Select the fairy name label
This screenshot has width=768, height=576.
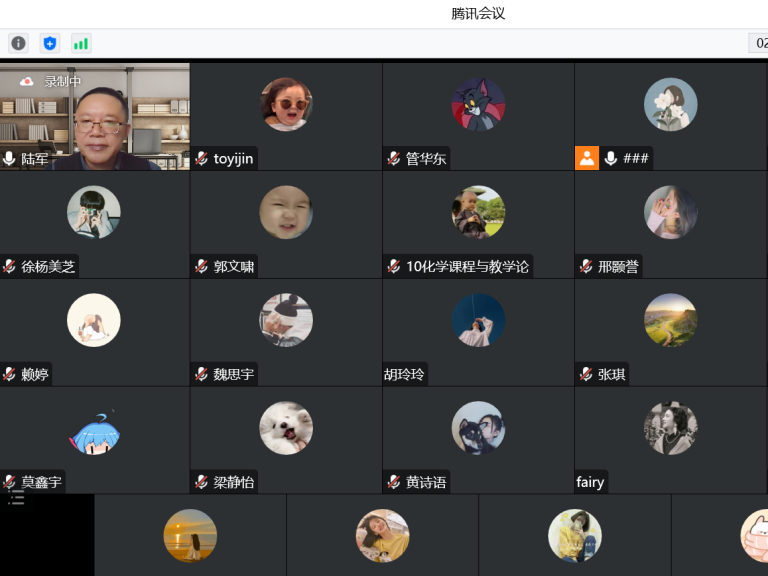590,482
